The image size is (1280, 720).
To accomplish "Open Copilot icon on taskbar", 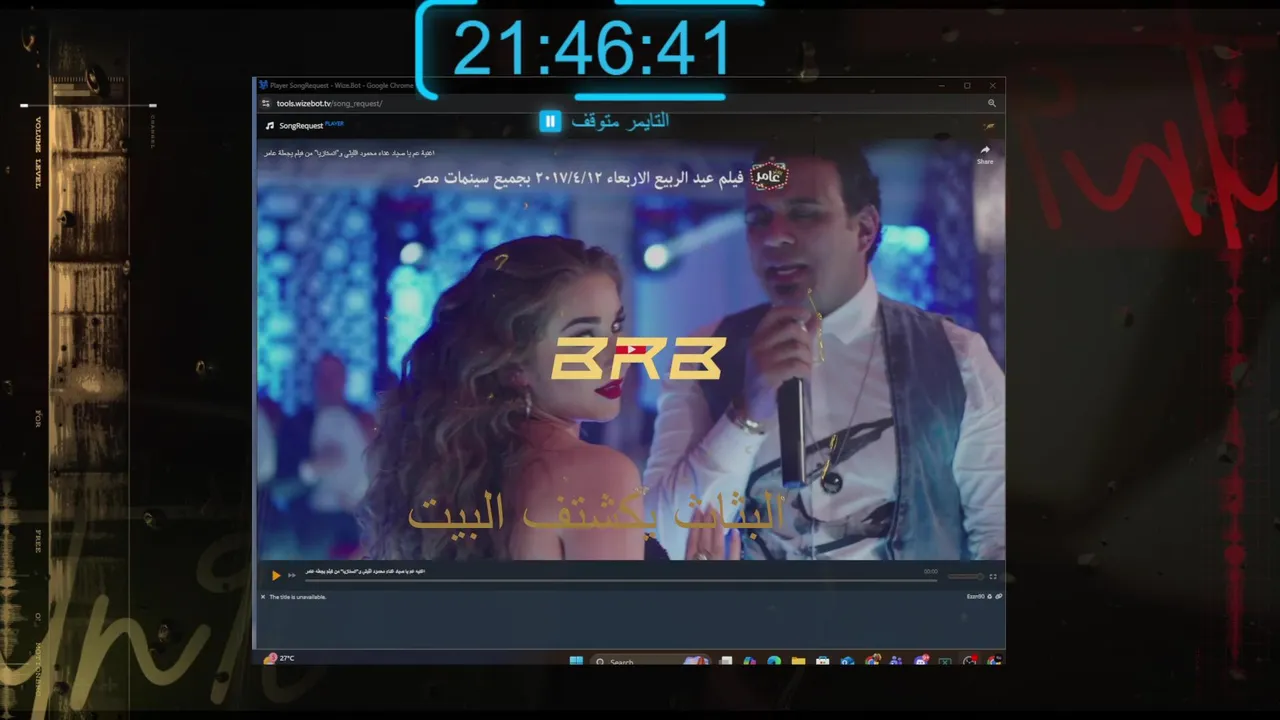I will tap(750, 661).
